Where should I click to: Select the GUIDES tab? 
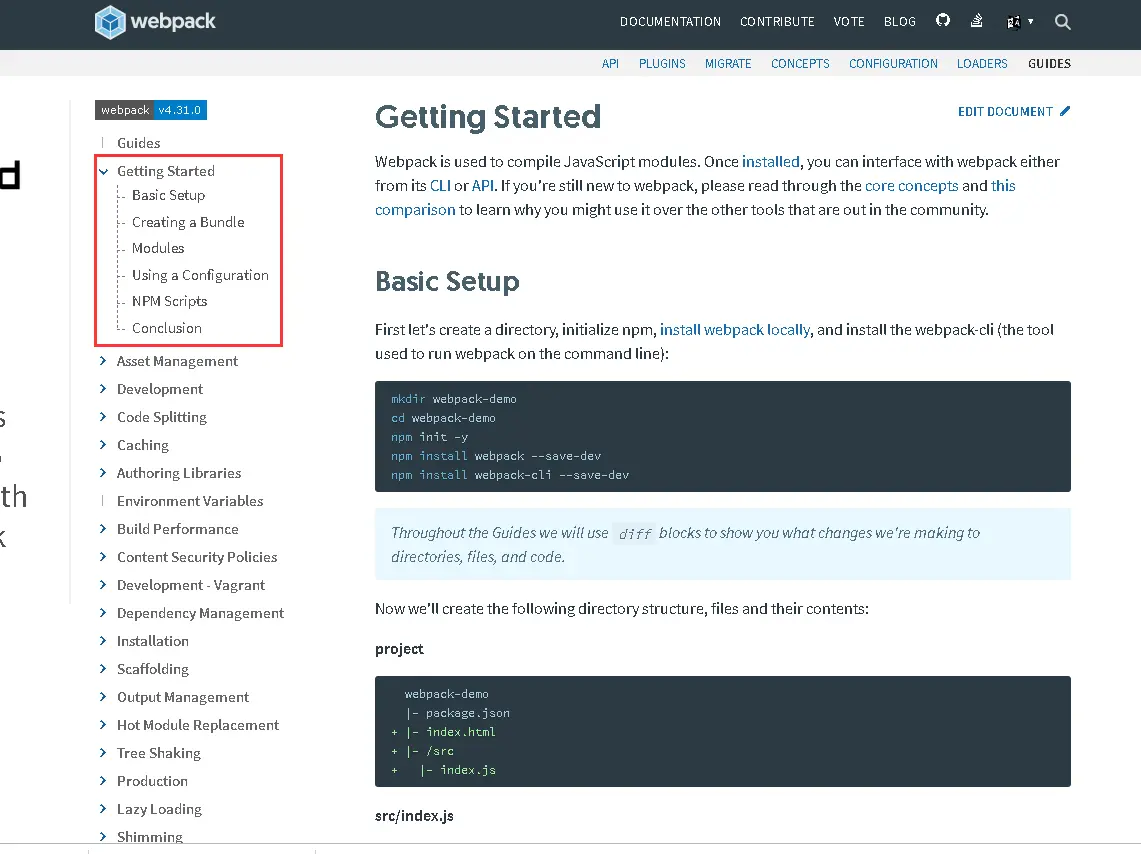point(1049,63)
